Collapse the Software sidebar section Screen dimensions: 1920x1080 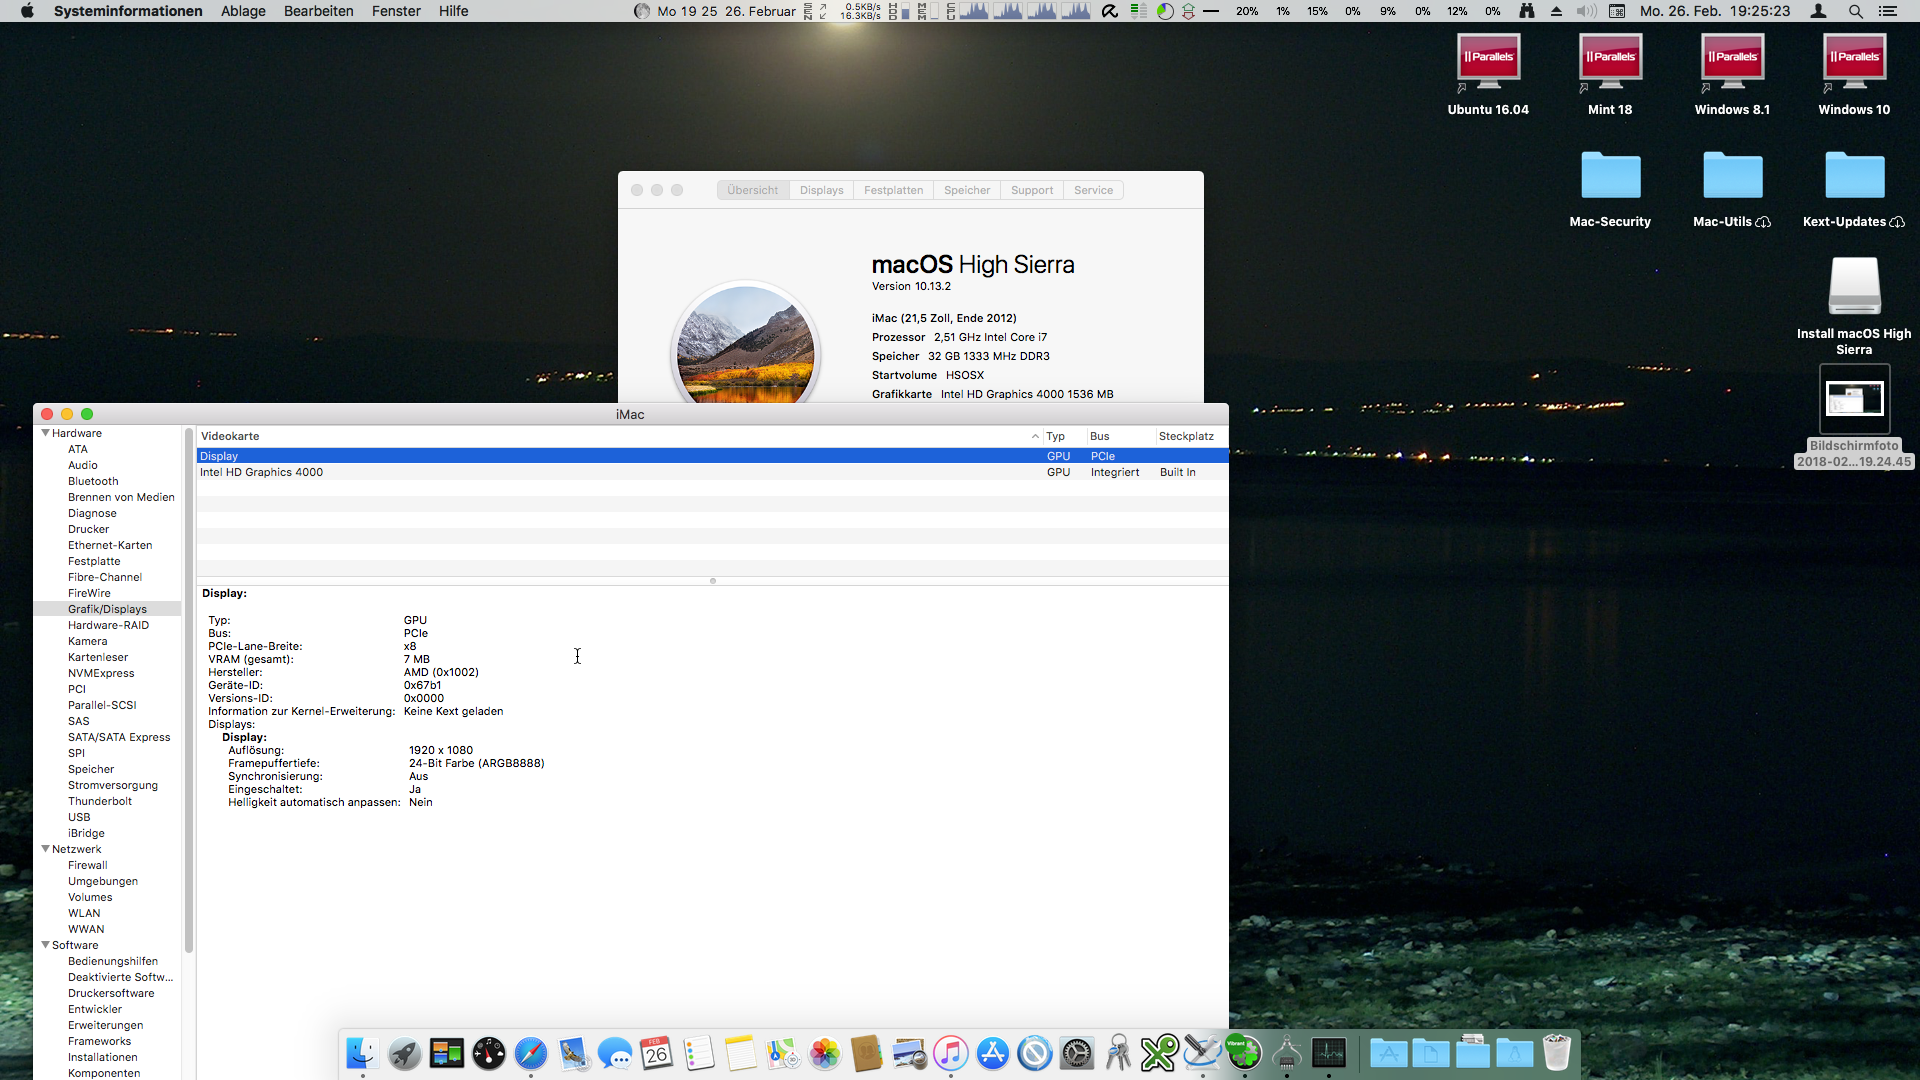pyautogui.click(x=45, y=945)
